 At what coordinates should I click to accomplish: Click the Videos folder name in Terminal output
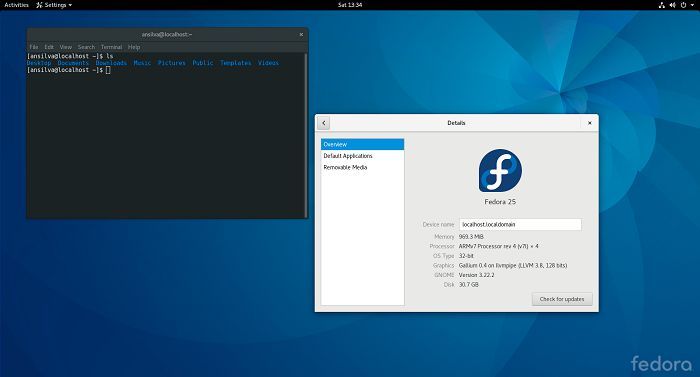pyautogui.click(x=268, y=63)
